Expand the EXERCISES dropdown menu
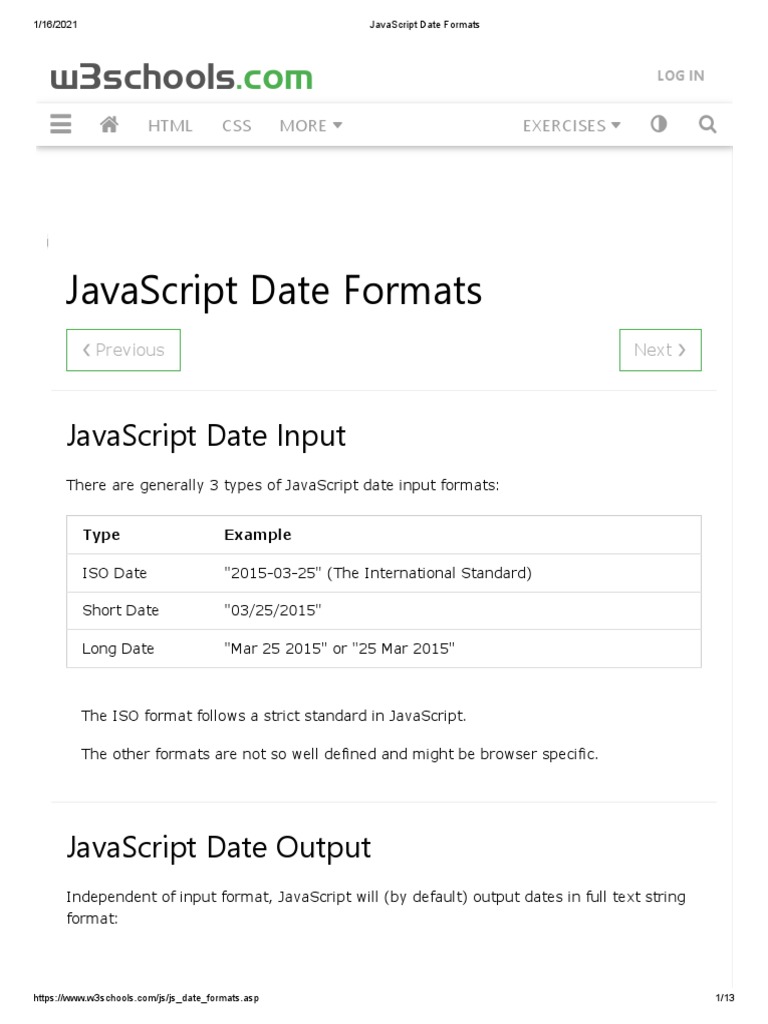The height and width of the screenshot is (1024, 768). coord(571,125)
